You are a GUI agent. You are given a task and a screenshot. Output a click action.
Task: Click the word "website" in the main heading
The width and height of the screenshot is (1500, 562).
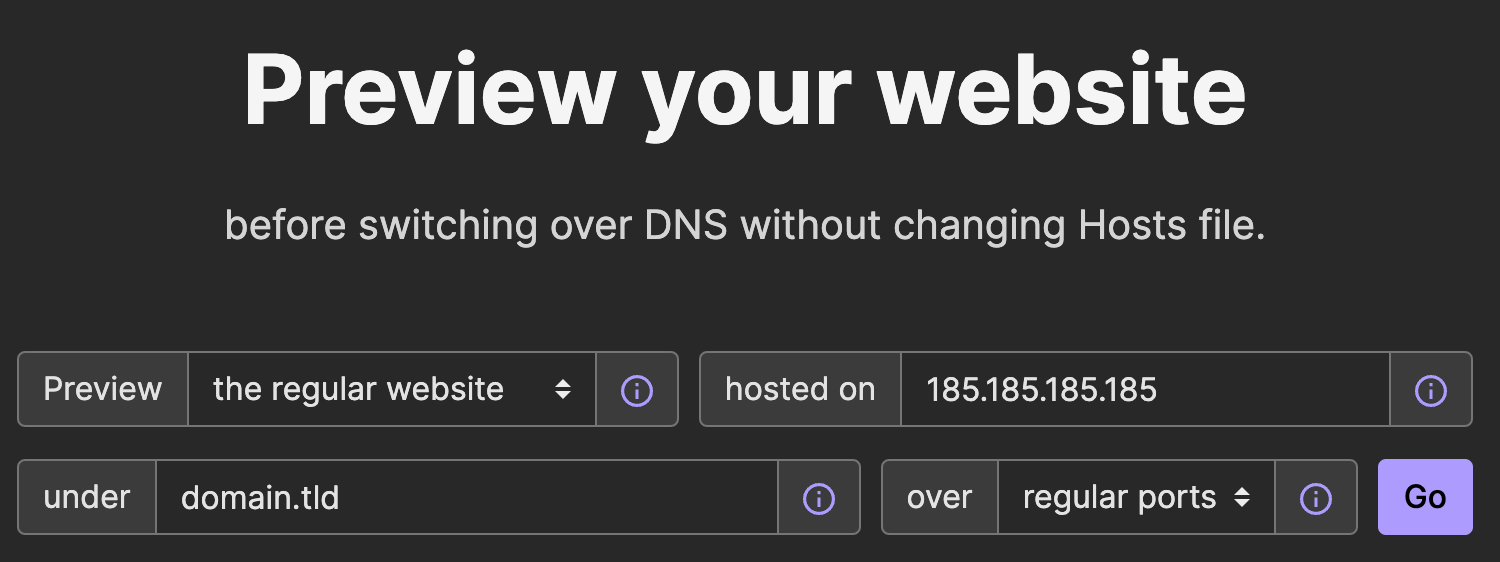point(1062,90)
